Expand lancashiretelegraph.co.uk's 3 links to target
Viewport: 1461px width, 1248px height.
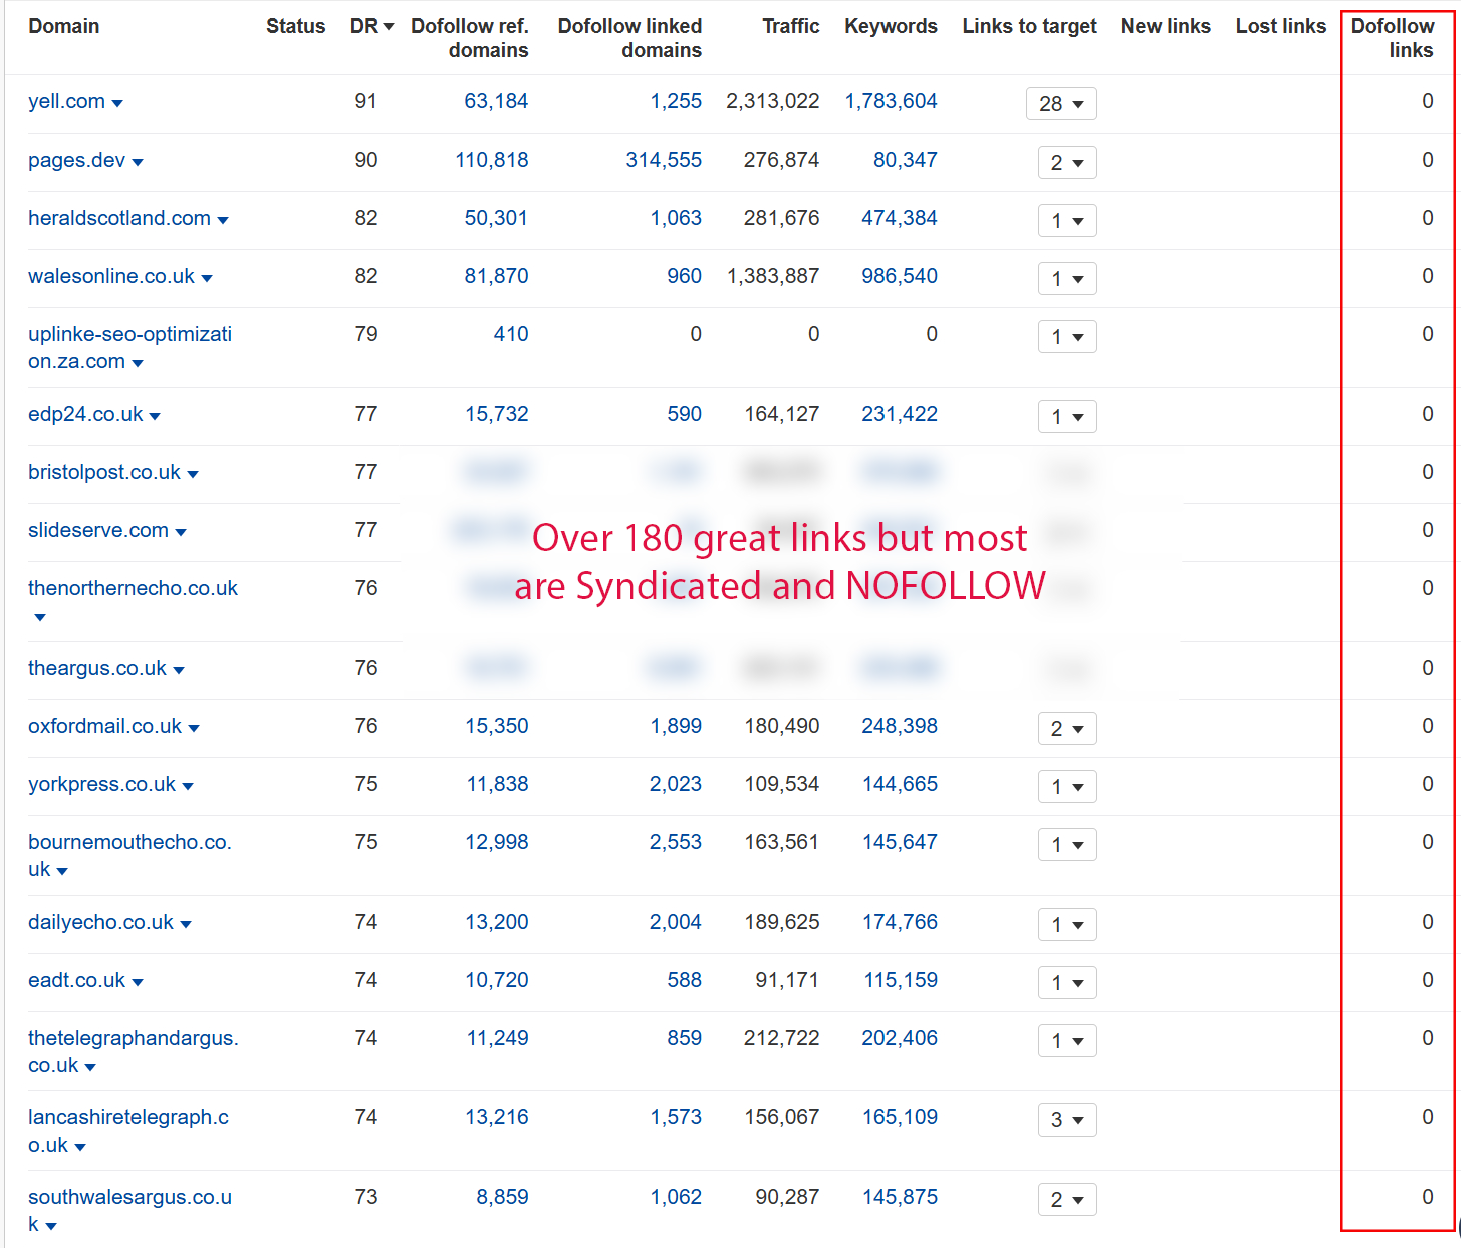pyautogui.click(x=1067, y=1120)
